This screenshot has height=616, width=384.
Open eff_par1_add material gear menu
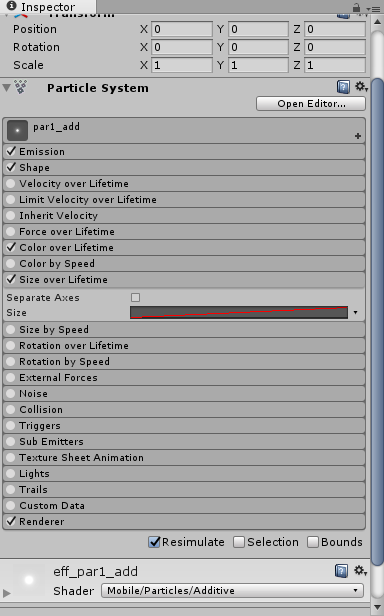point(360,570)
